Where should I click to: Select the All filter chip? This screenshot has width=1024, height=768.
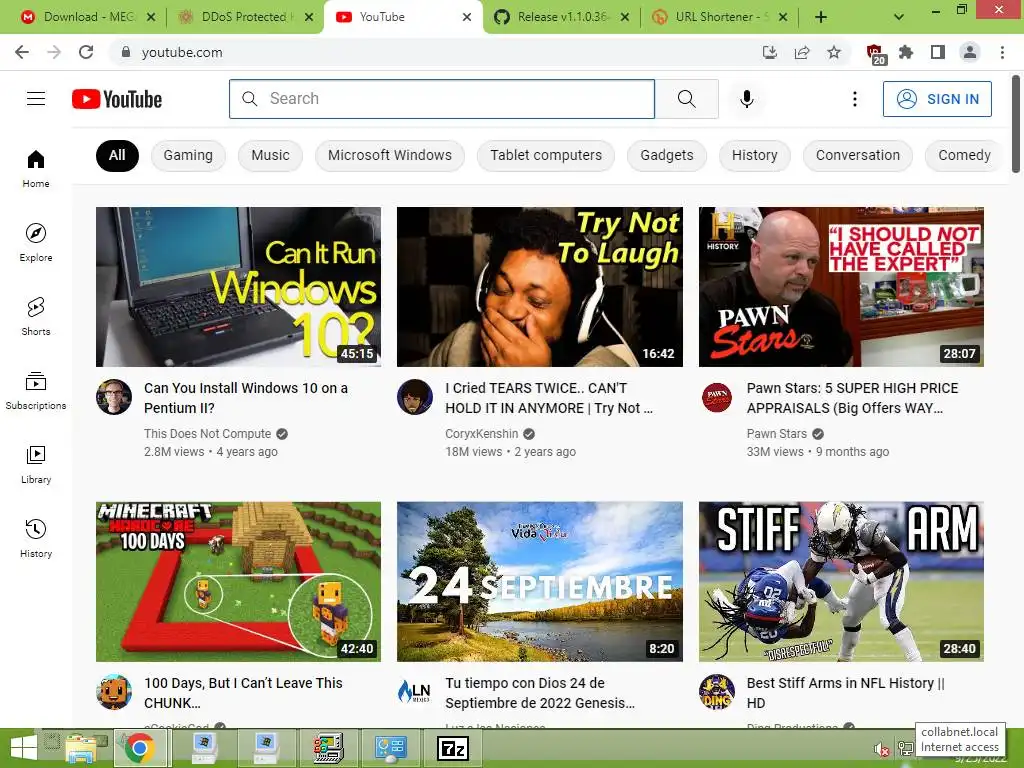117,155
